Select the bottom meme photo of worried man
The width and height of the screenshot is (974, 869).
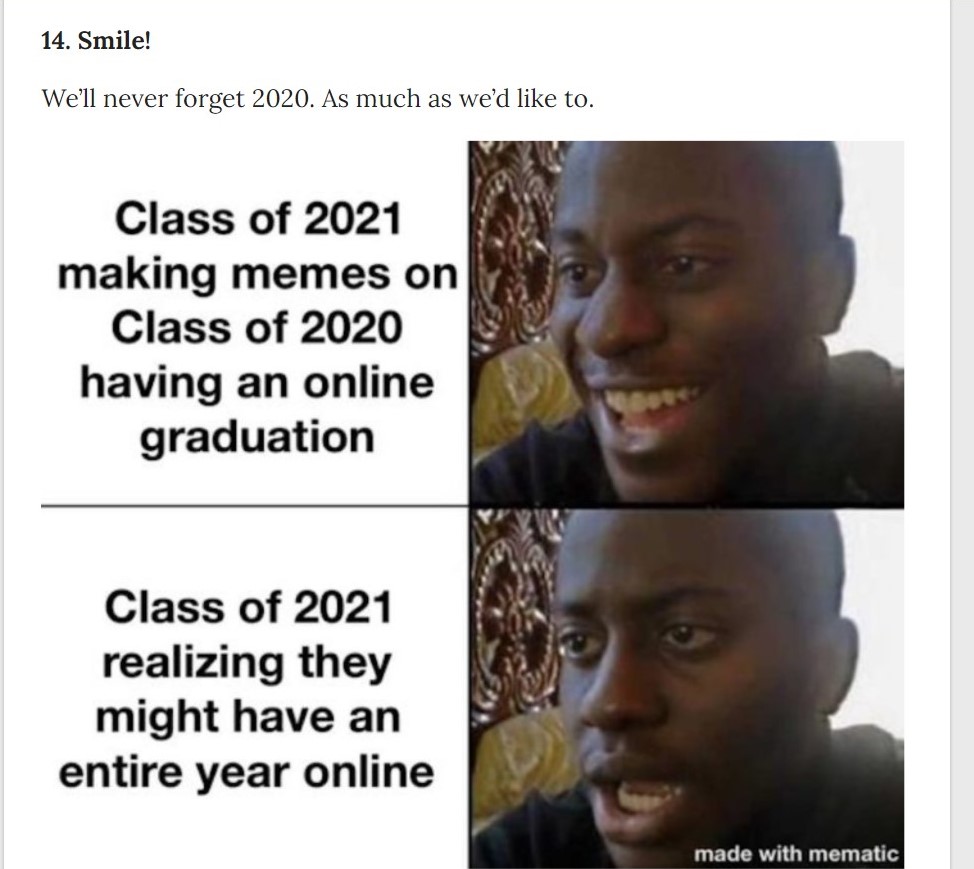point(686,688)
